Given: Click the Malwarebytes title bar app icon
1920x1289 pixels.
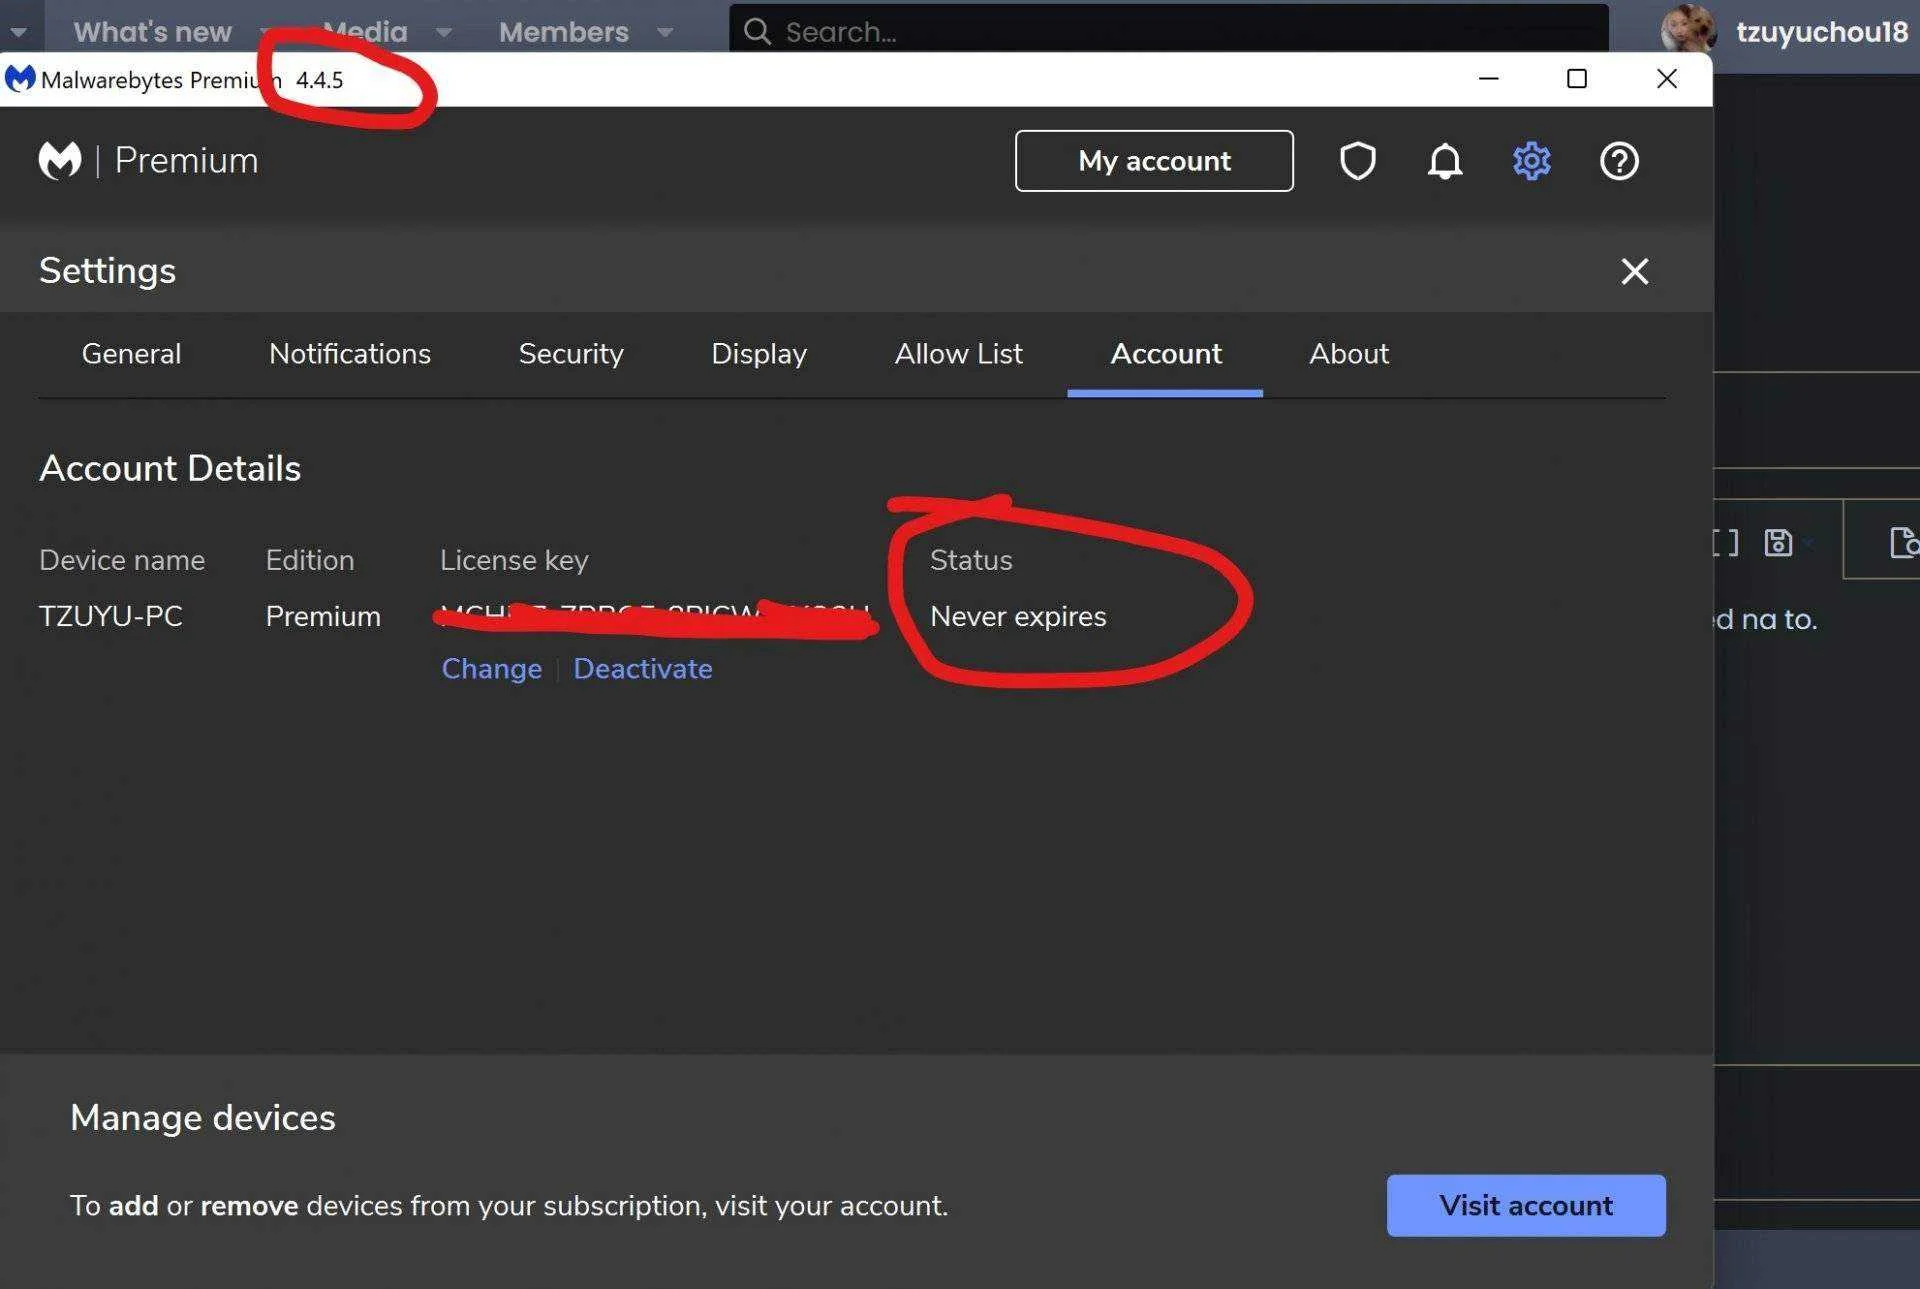Looking at the screenshot, I should [x=20, y=79].
